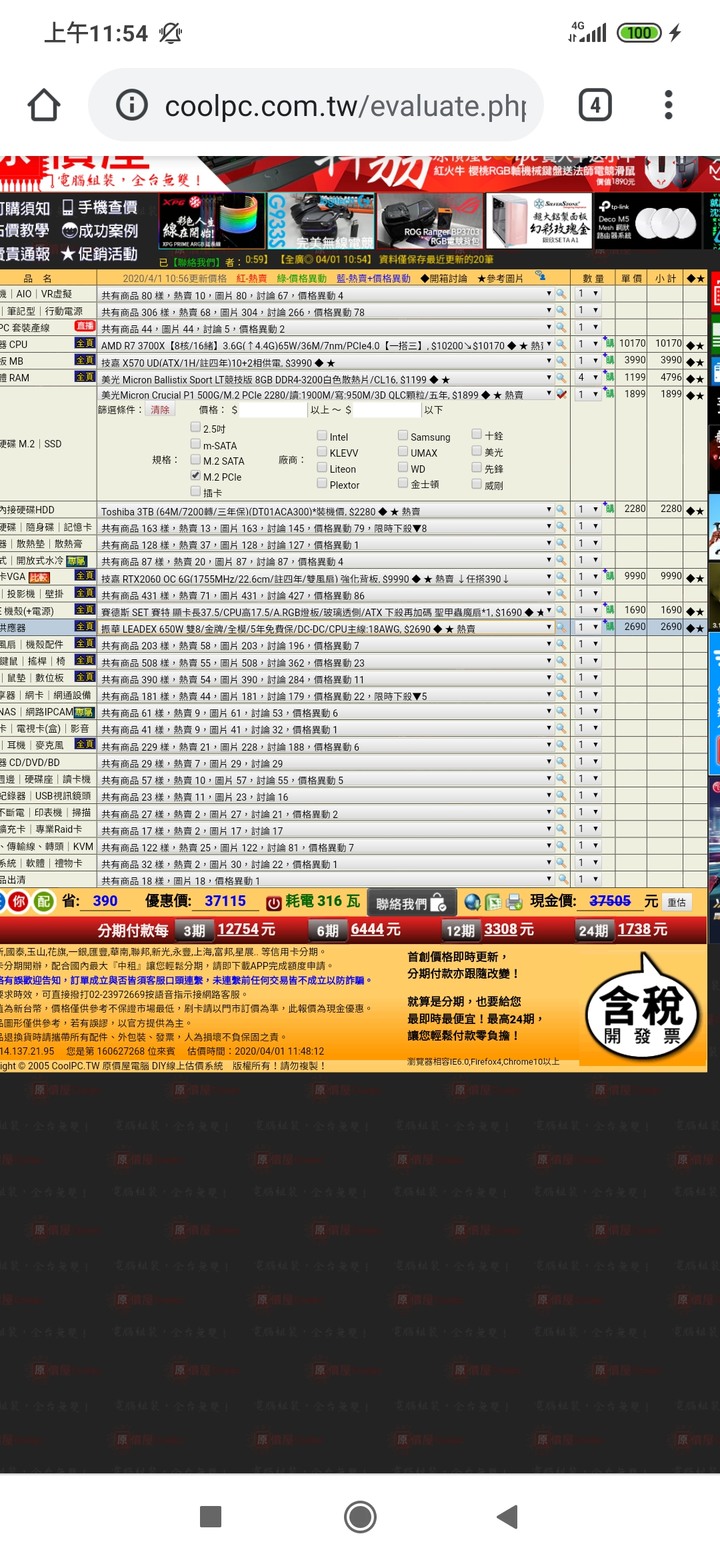The height and width of the screenshot is (1560, 720).
Task: Tick the WD vendor checkbox
Action: (x=403, y=468)
